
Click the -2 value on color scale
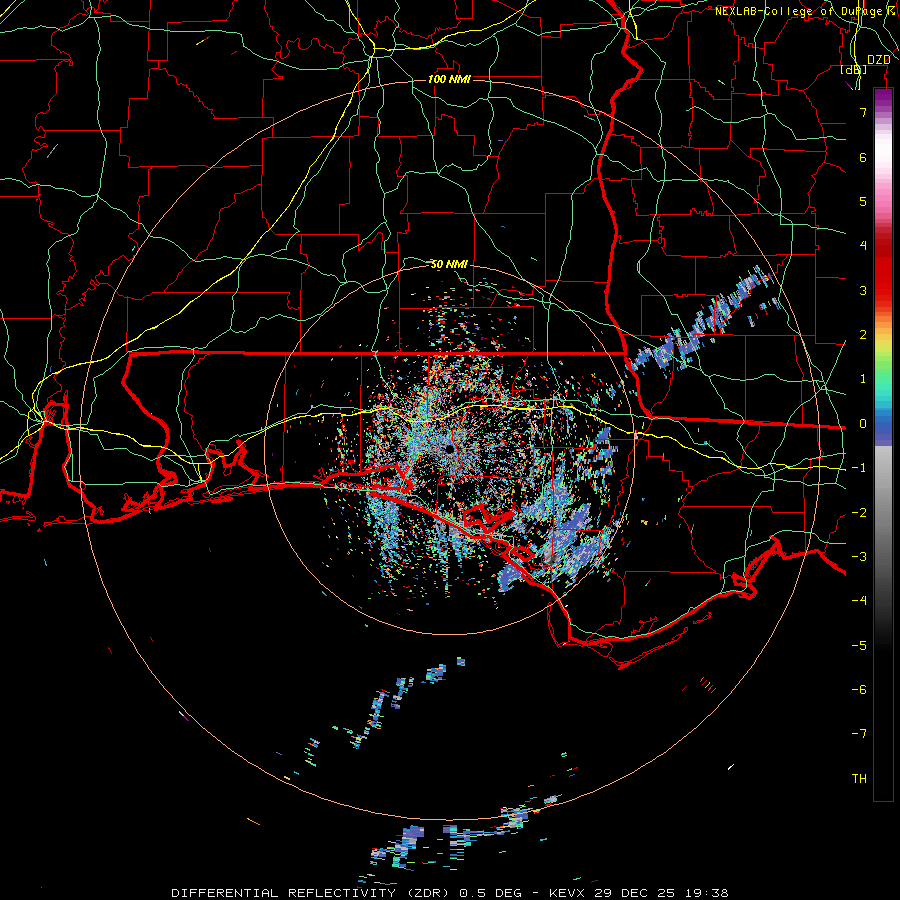(x=859, y=513)
